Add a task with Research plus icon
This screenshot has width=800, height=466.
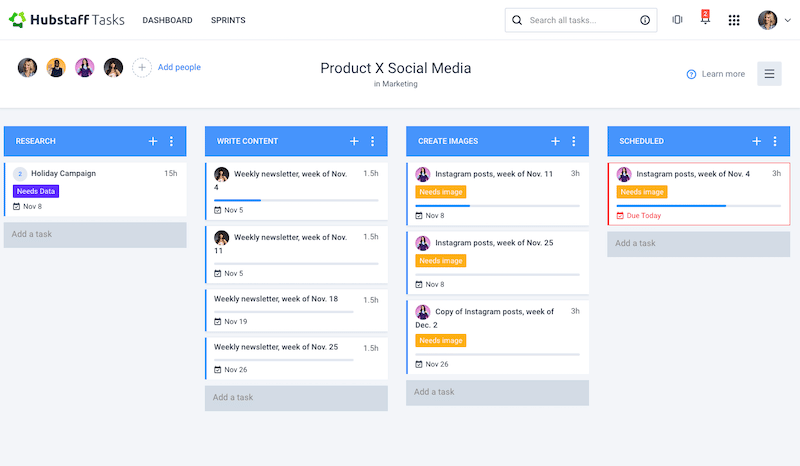click(x=153, y=141)
